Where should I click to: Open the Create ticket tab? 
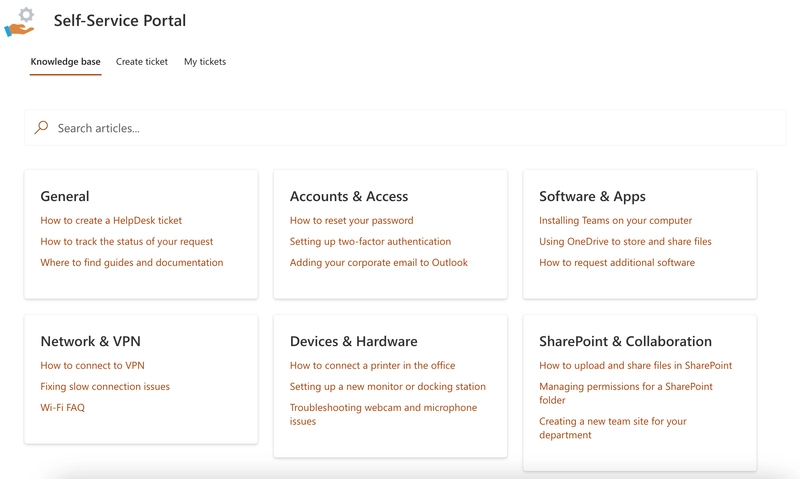click(142, 62)
